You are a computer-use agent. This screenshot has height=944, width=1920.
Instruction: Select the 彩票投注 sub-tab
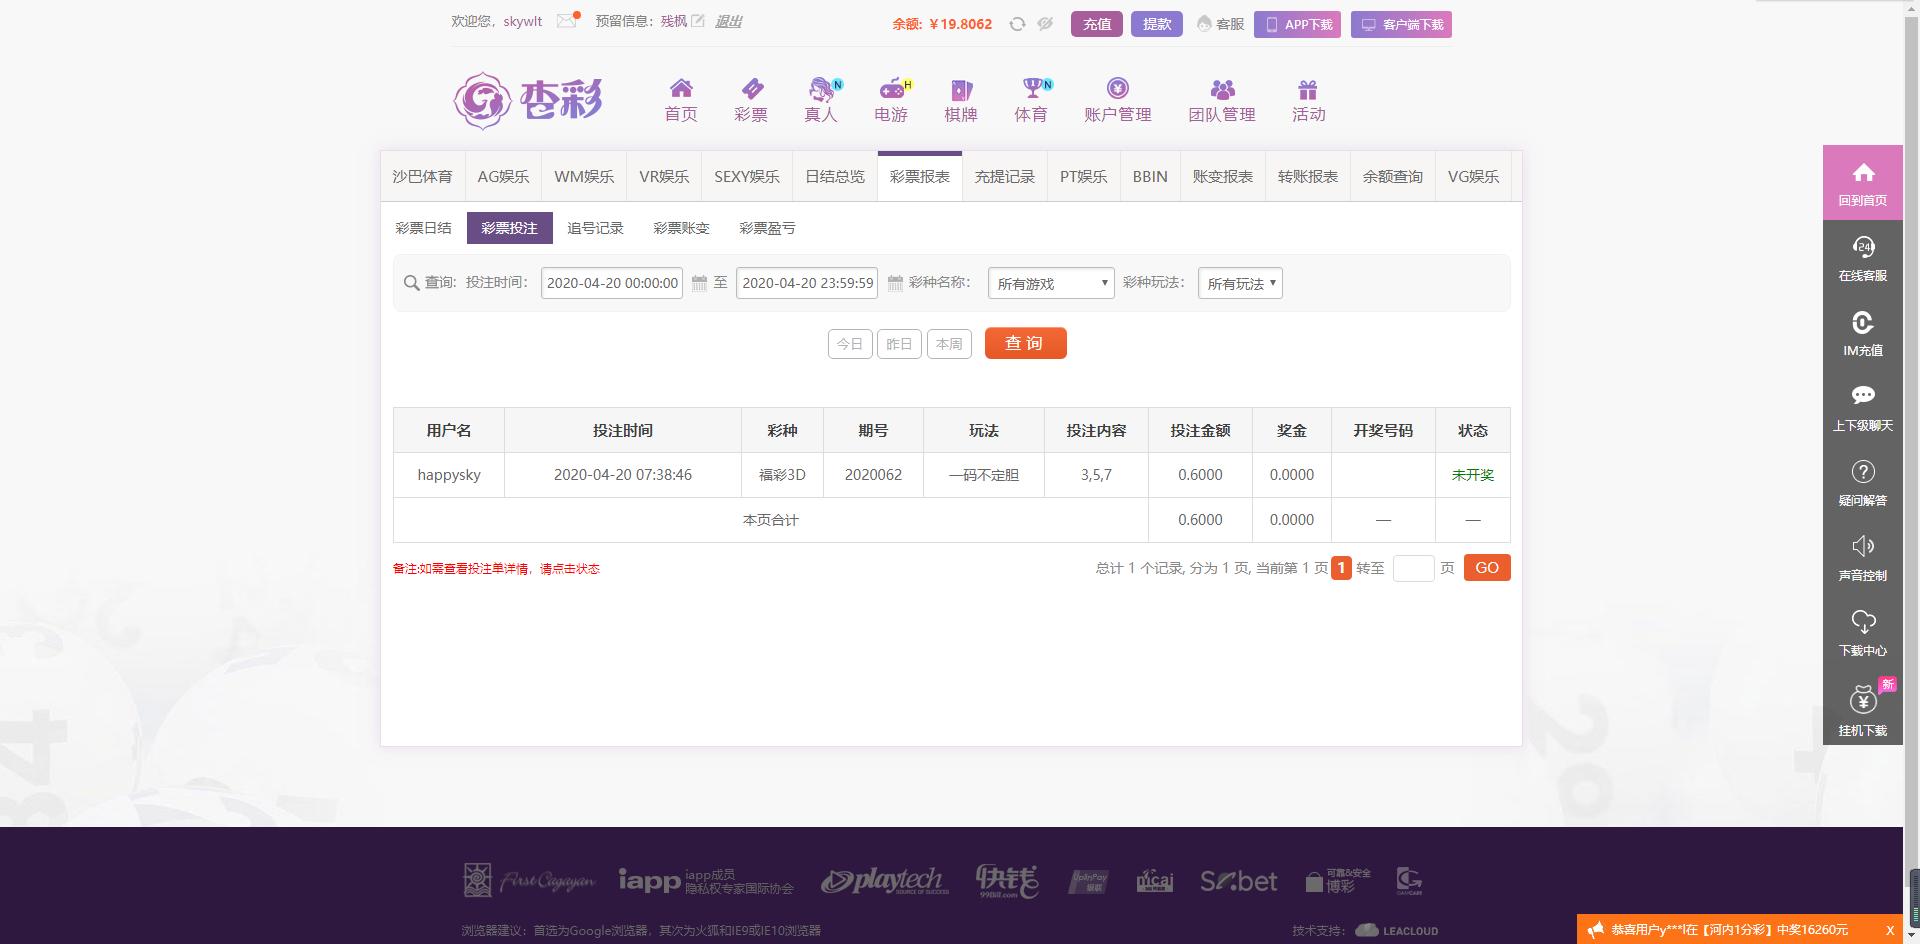tap(510, 228)
